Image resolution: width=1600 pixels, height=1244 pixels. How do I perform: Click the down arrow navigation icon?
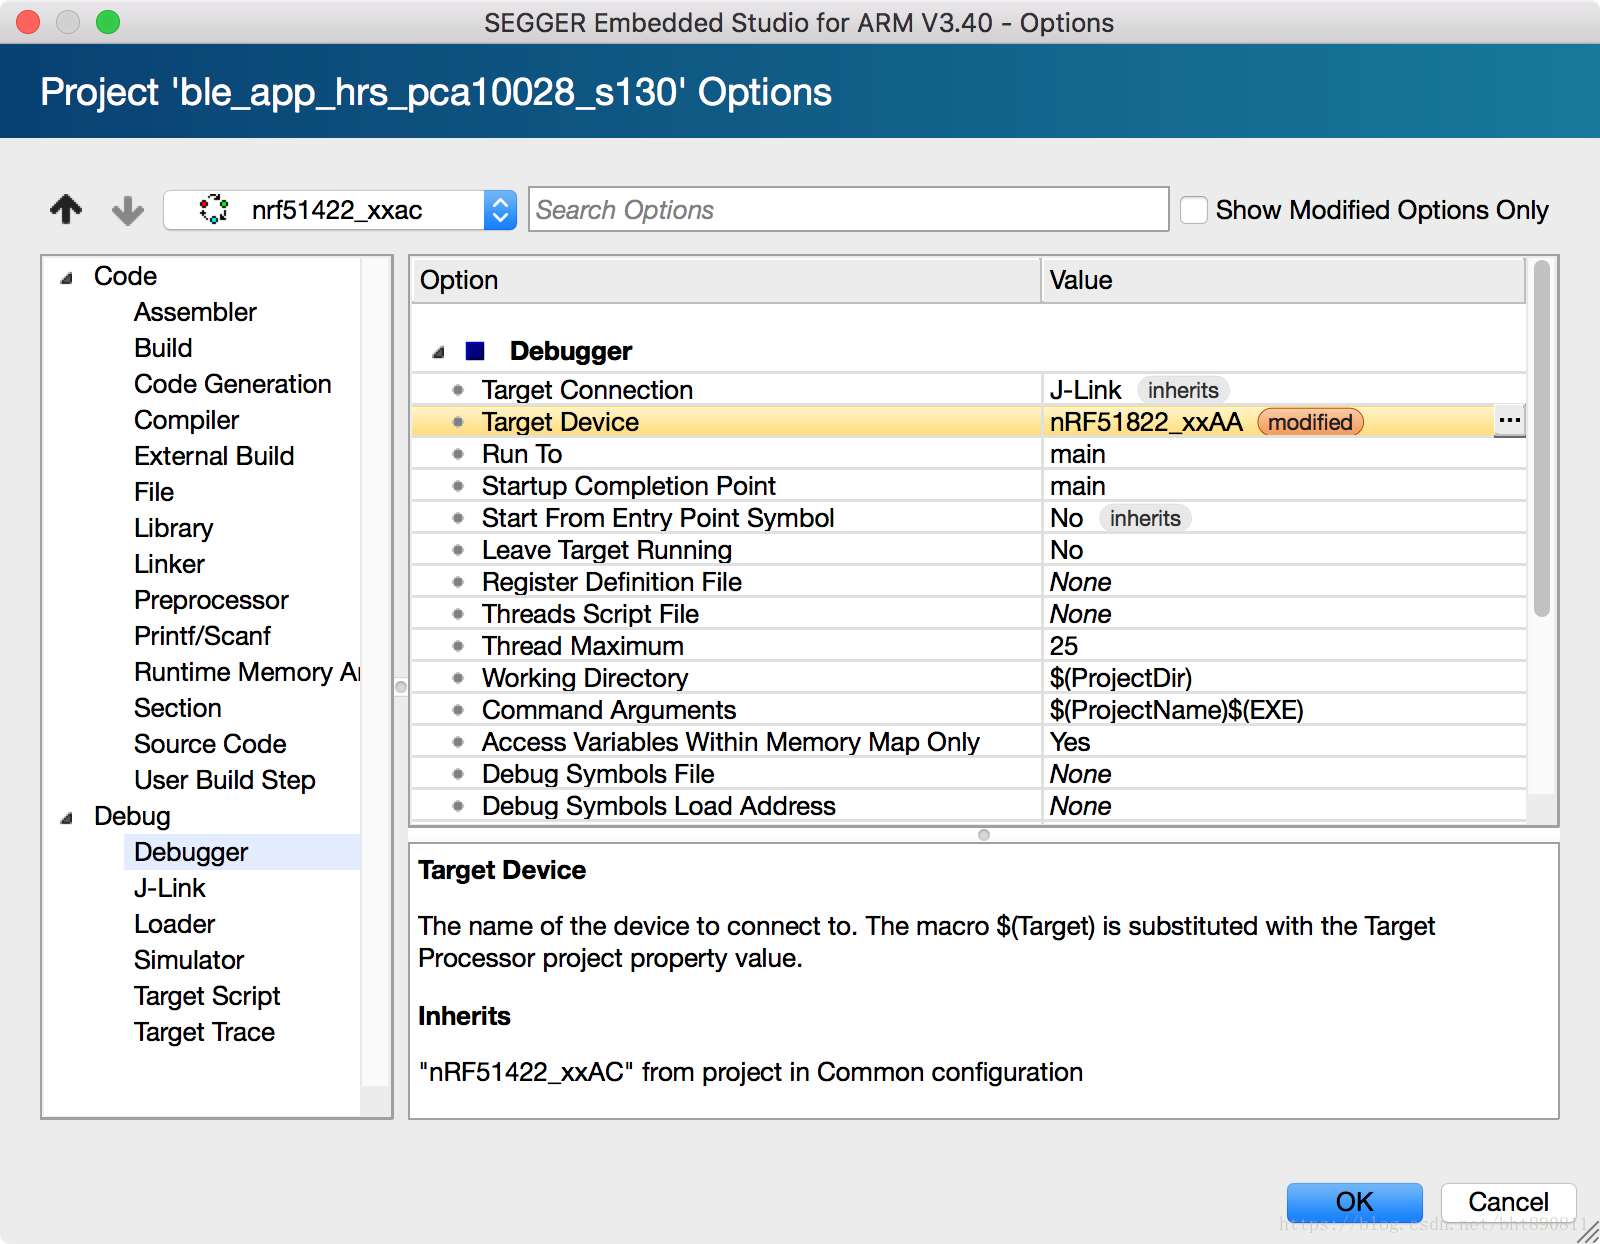127,210
